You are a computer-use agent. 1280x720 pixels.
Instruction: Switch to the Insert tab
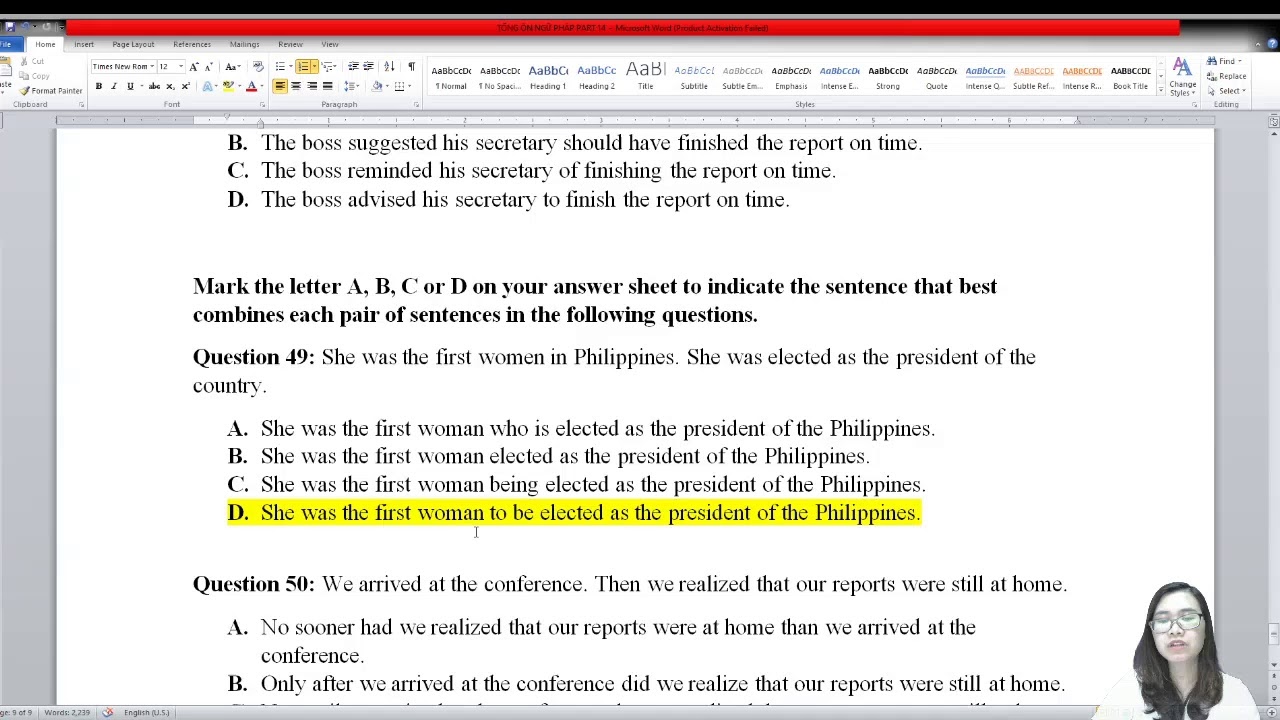click(83, 44)
